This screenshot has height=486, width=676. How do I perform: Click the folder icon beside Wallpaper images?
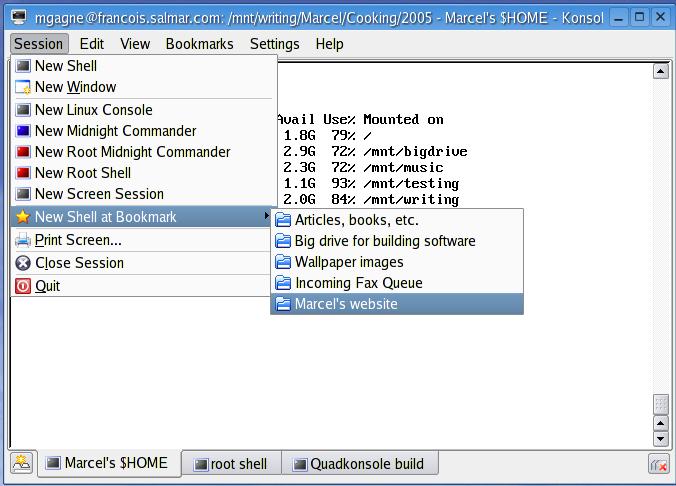click(x=283, y=262)
